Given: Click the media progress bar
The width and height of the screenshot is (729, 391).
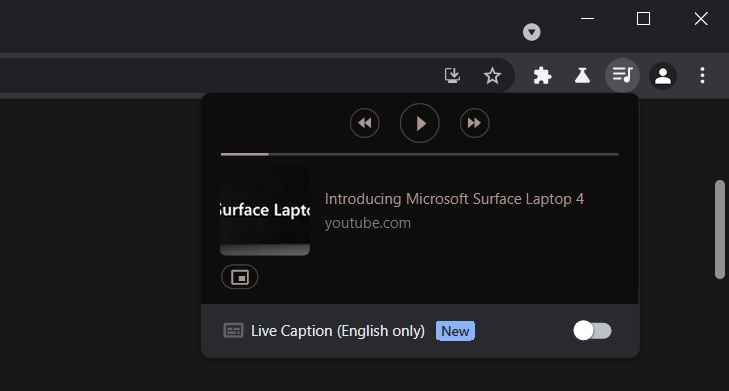Looking at the screenshot, I should (419, 154).
